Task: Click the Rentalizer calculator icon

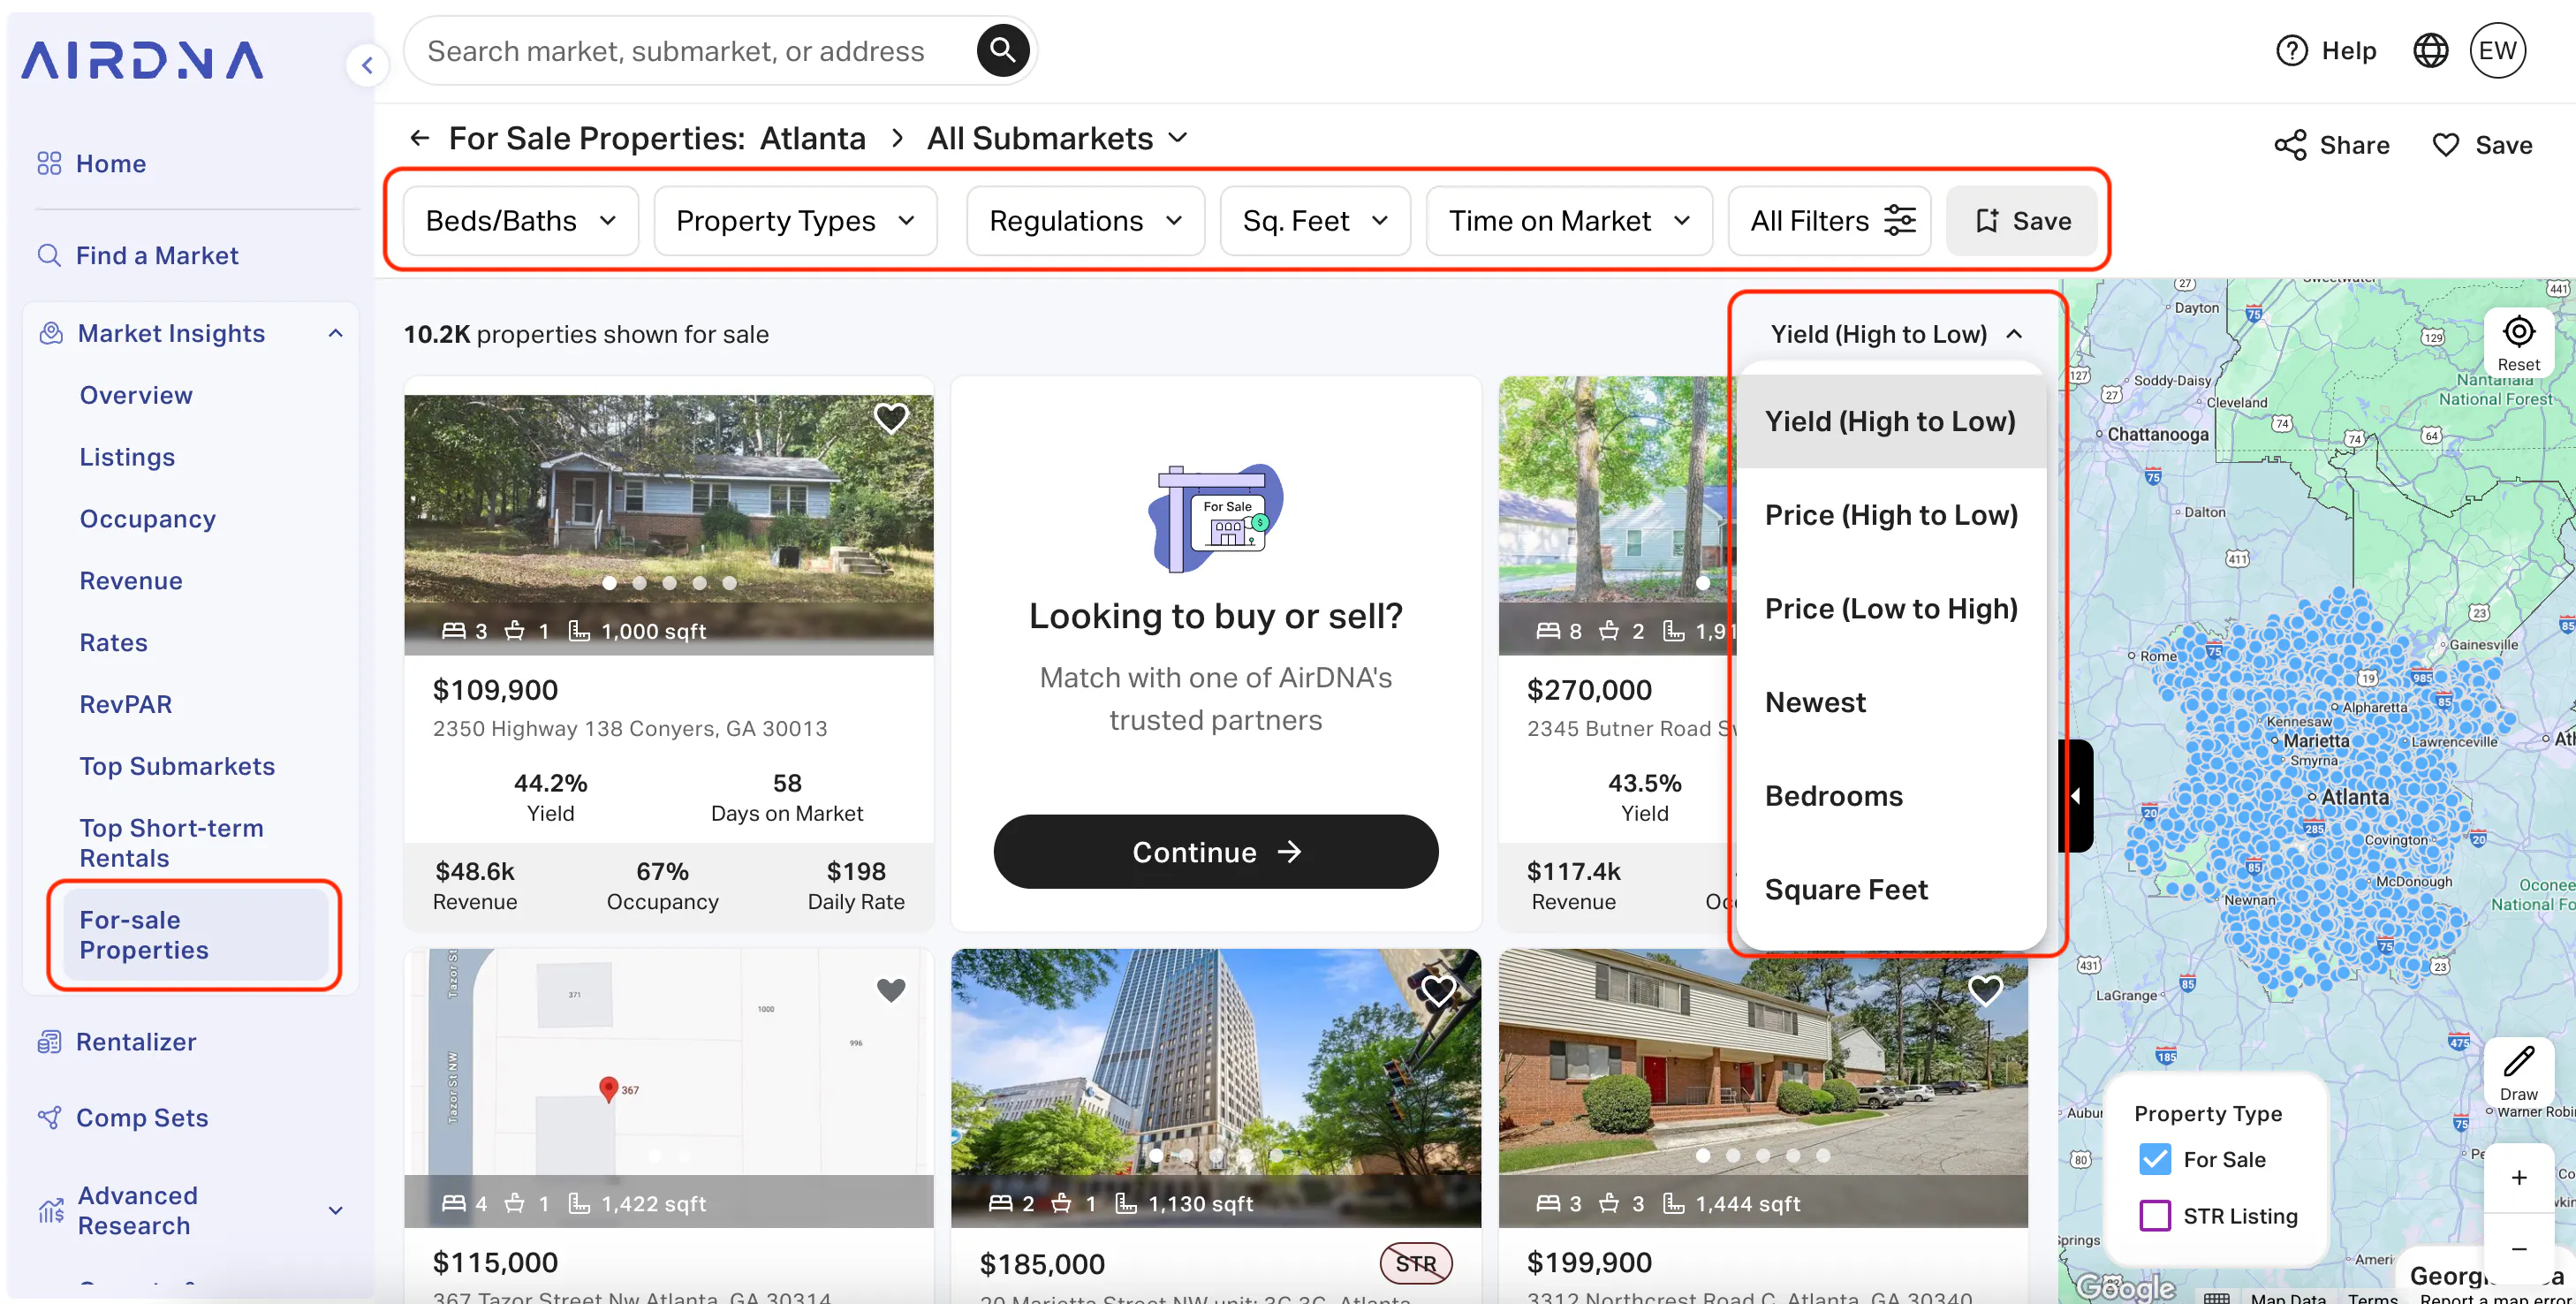Action: coord(49,1042)
